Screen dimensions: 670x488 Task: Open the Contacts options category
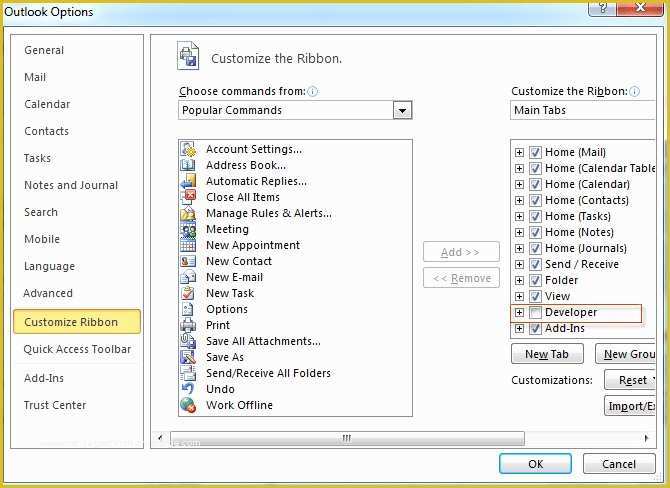click(47, 131)
